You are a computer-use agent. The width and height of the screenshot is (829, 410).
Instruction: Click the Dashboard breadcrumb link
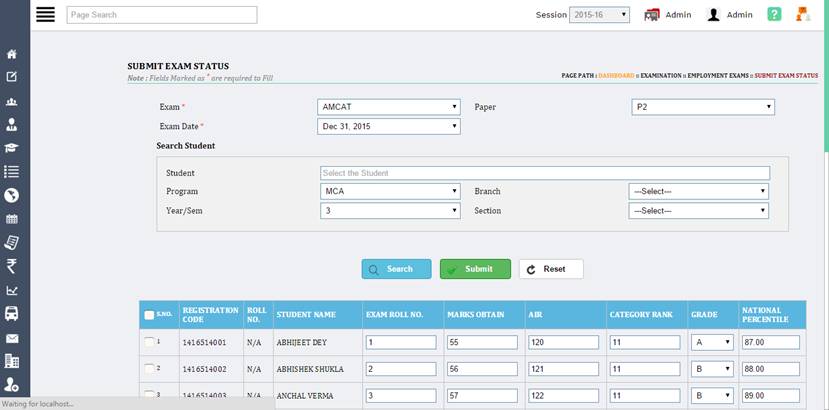(616, 76)
